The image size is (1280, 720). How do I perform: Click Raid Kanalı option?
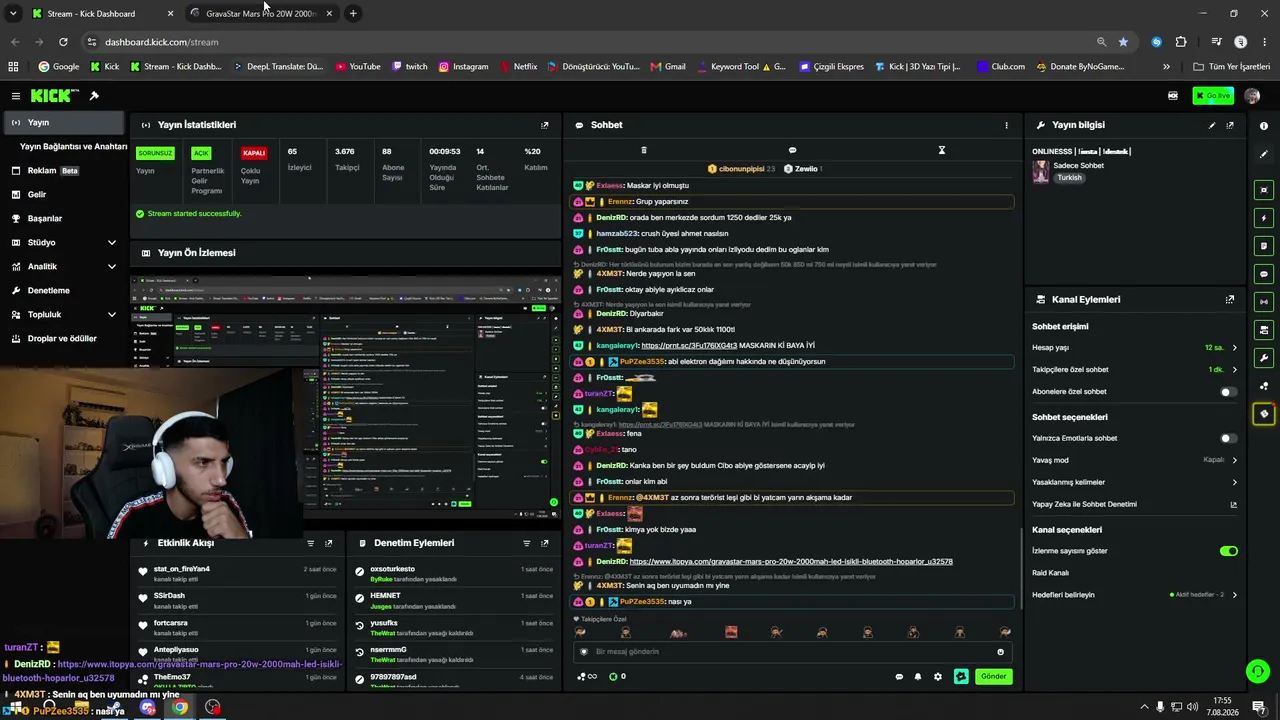click(x=1050, y=573)
